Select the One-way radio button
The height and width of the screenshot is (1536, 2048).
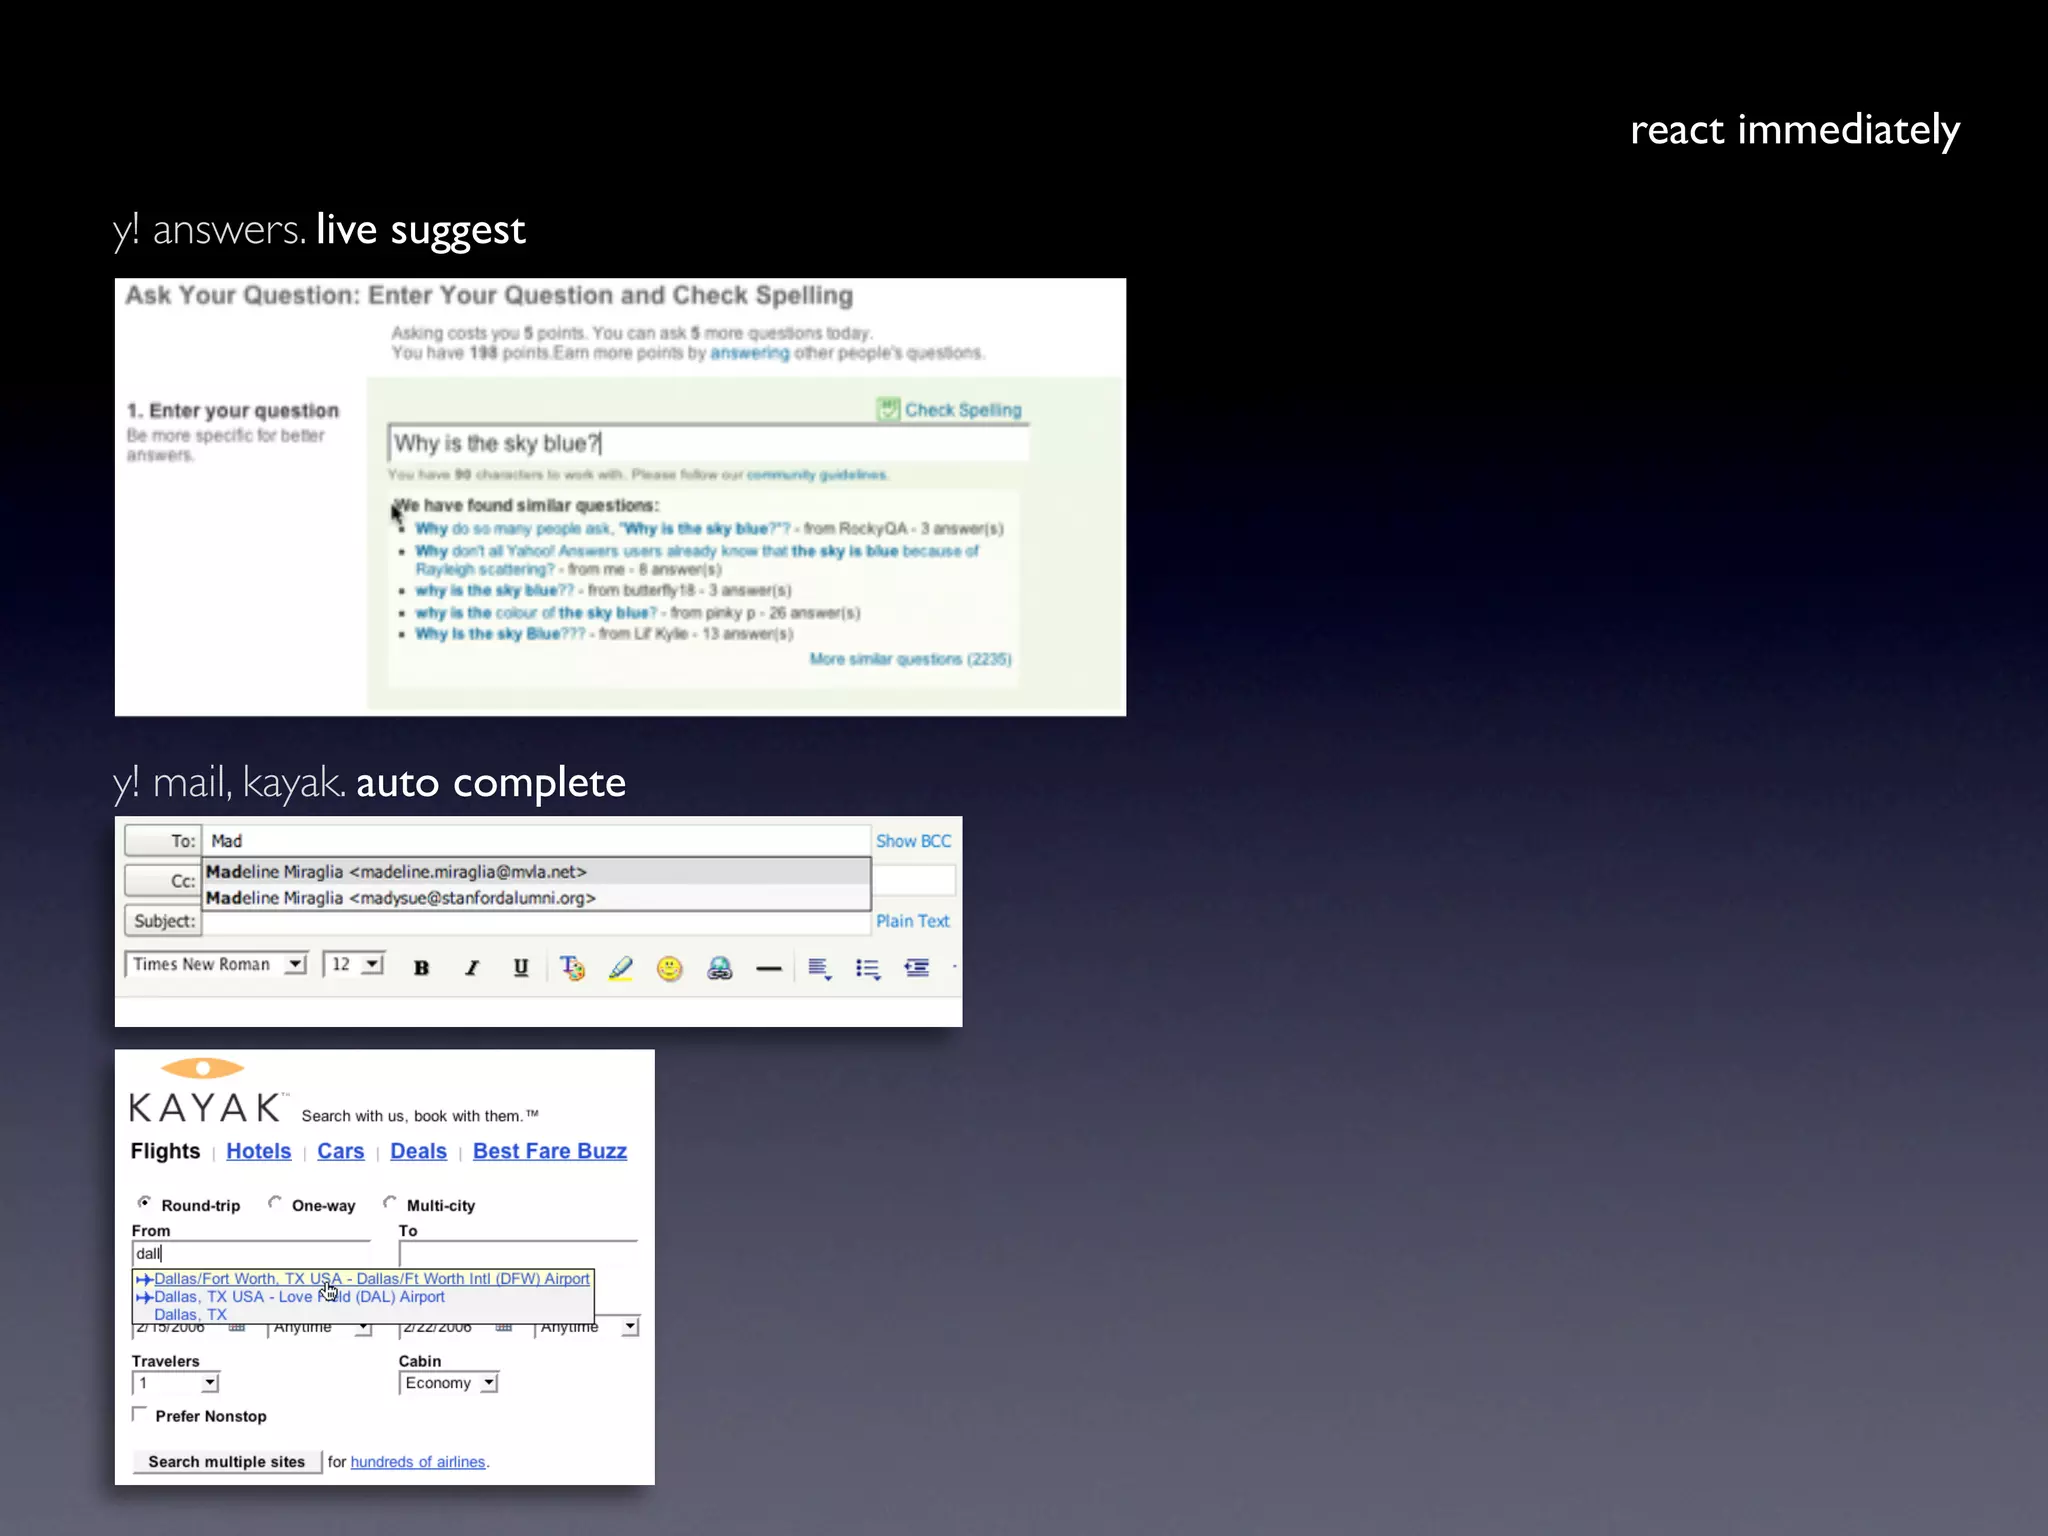tap(275, 1202)
